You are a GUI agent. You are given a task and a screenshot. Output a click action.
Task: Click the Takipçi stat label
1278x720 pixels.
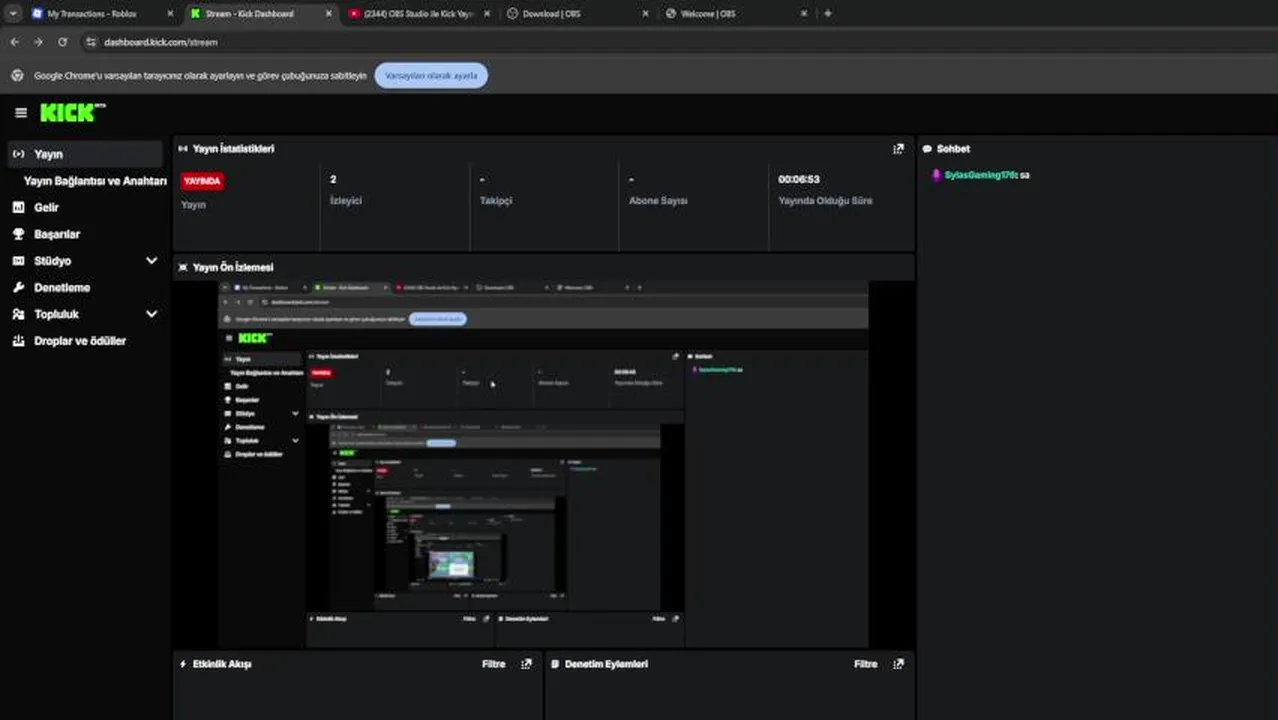click(496, 201)
